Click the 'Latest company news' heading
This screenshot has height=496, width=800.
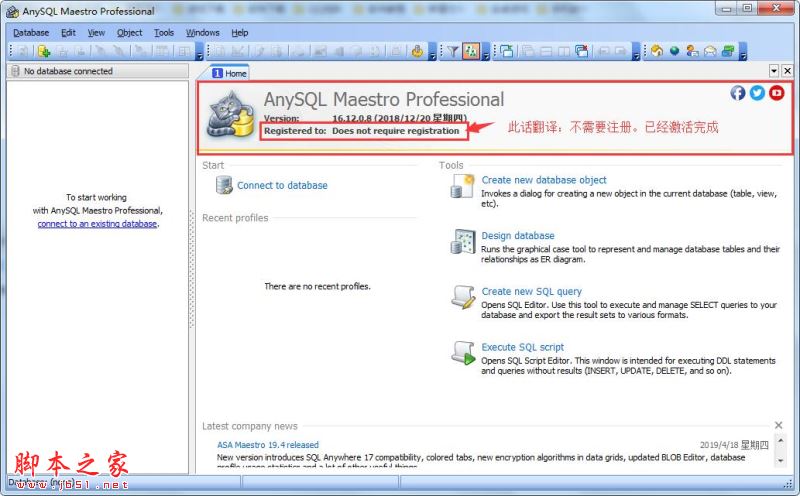click(x=249, y=426)
